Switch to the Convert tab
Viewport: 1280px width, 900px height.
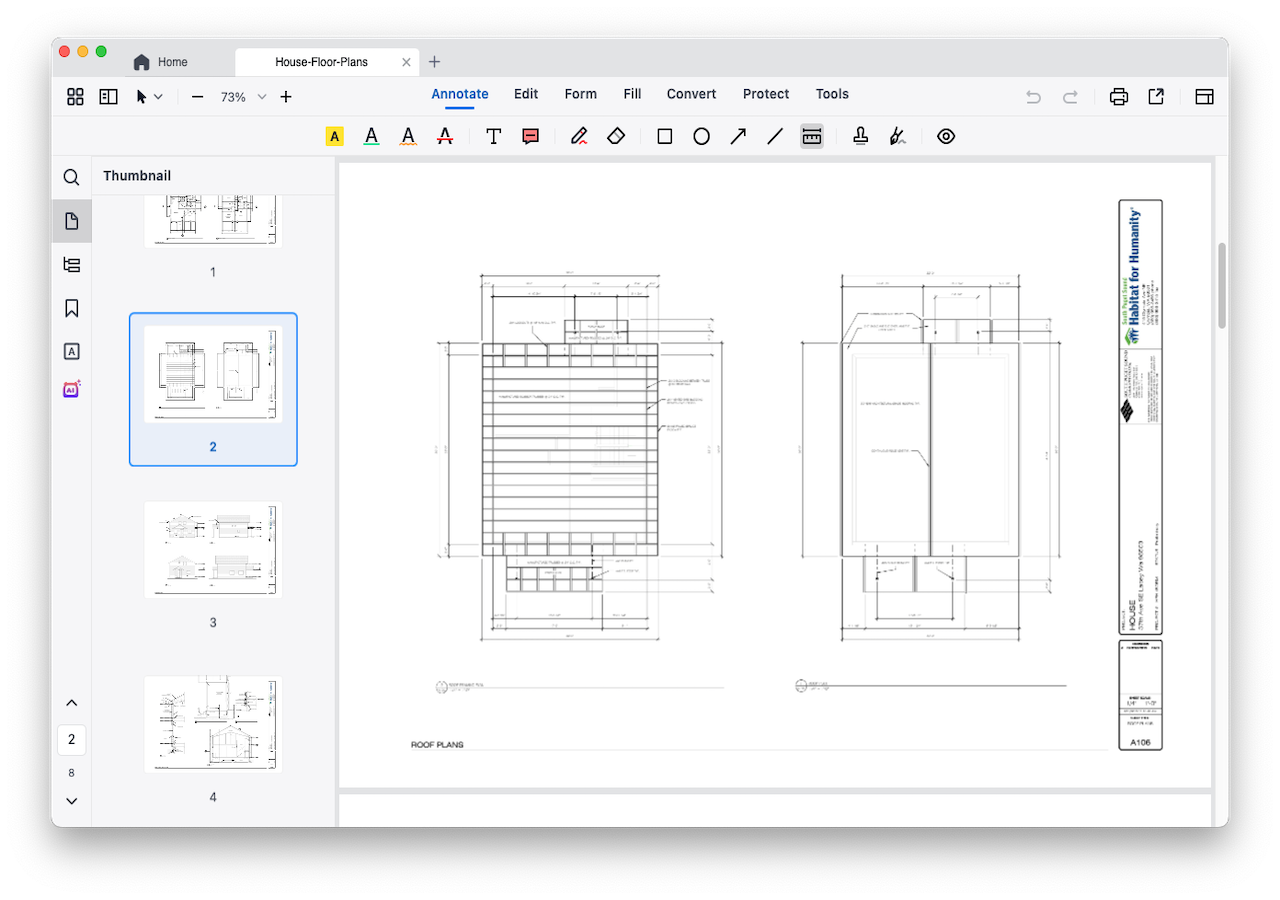pyautogui.click(x=691, y=94)
